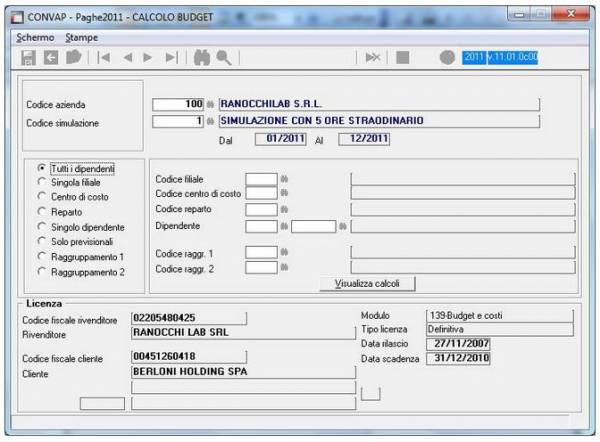Click Codice fiscale cliente value 00451260418
This screenshot has height=442, width=600.
coord(189,357)
